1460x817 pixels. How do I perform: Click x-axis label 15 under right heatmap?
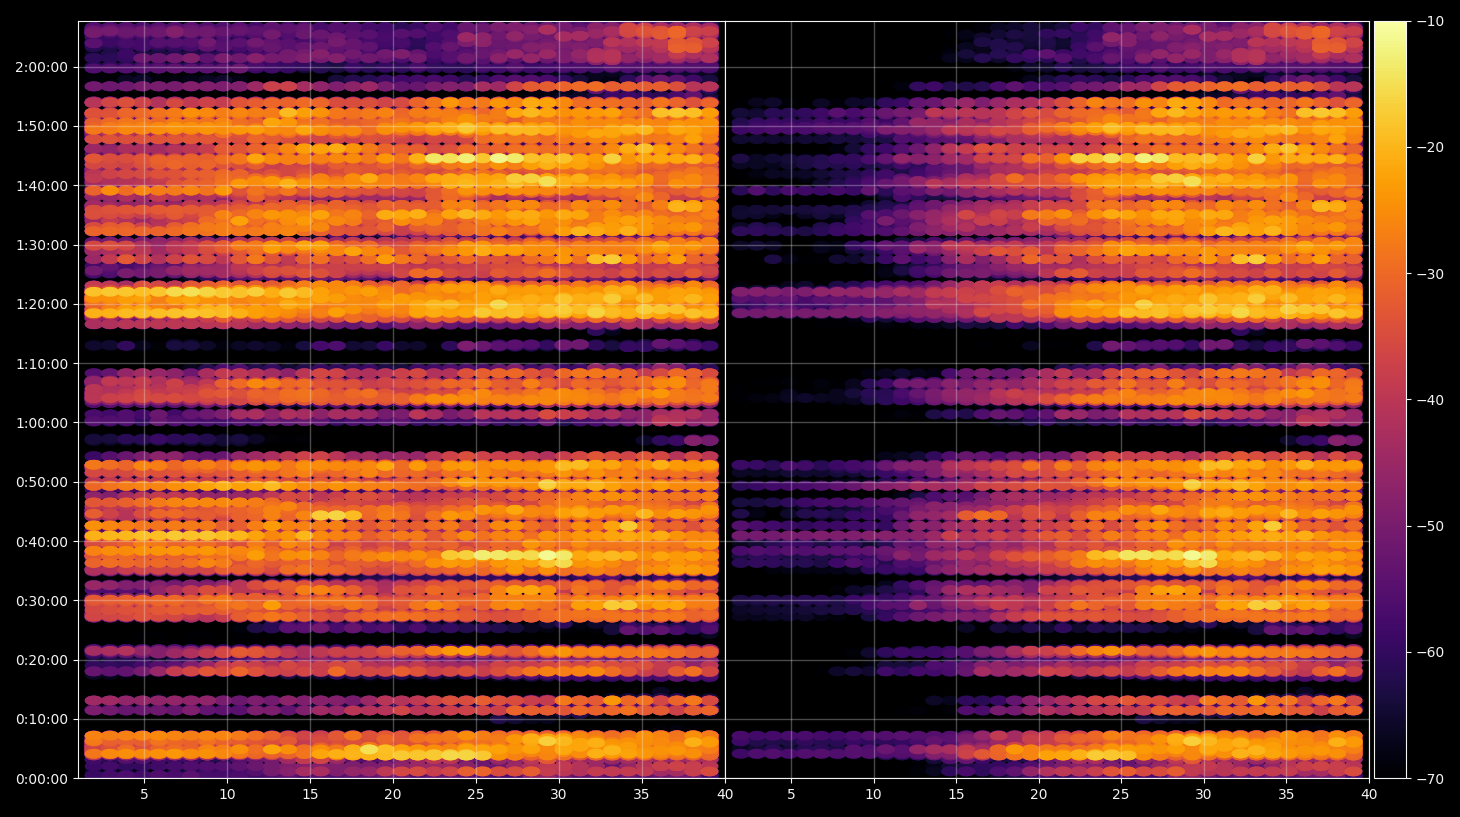click(x=956, y=795)
